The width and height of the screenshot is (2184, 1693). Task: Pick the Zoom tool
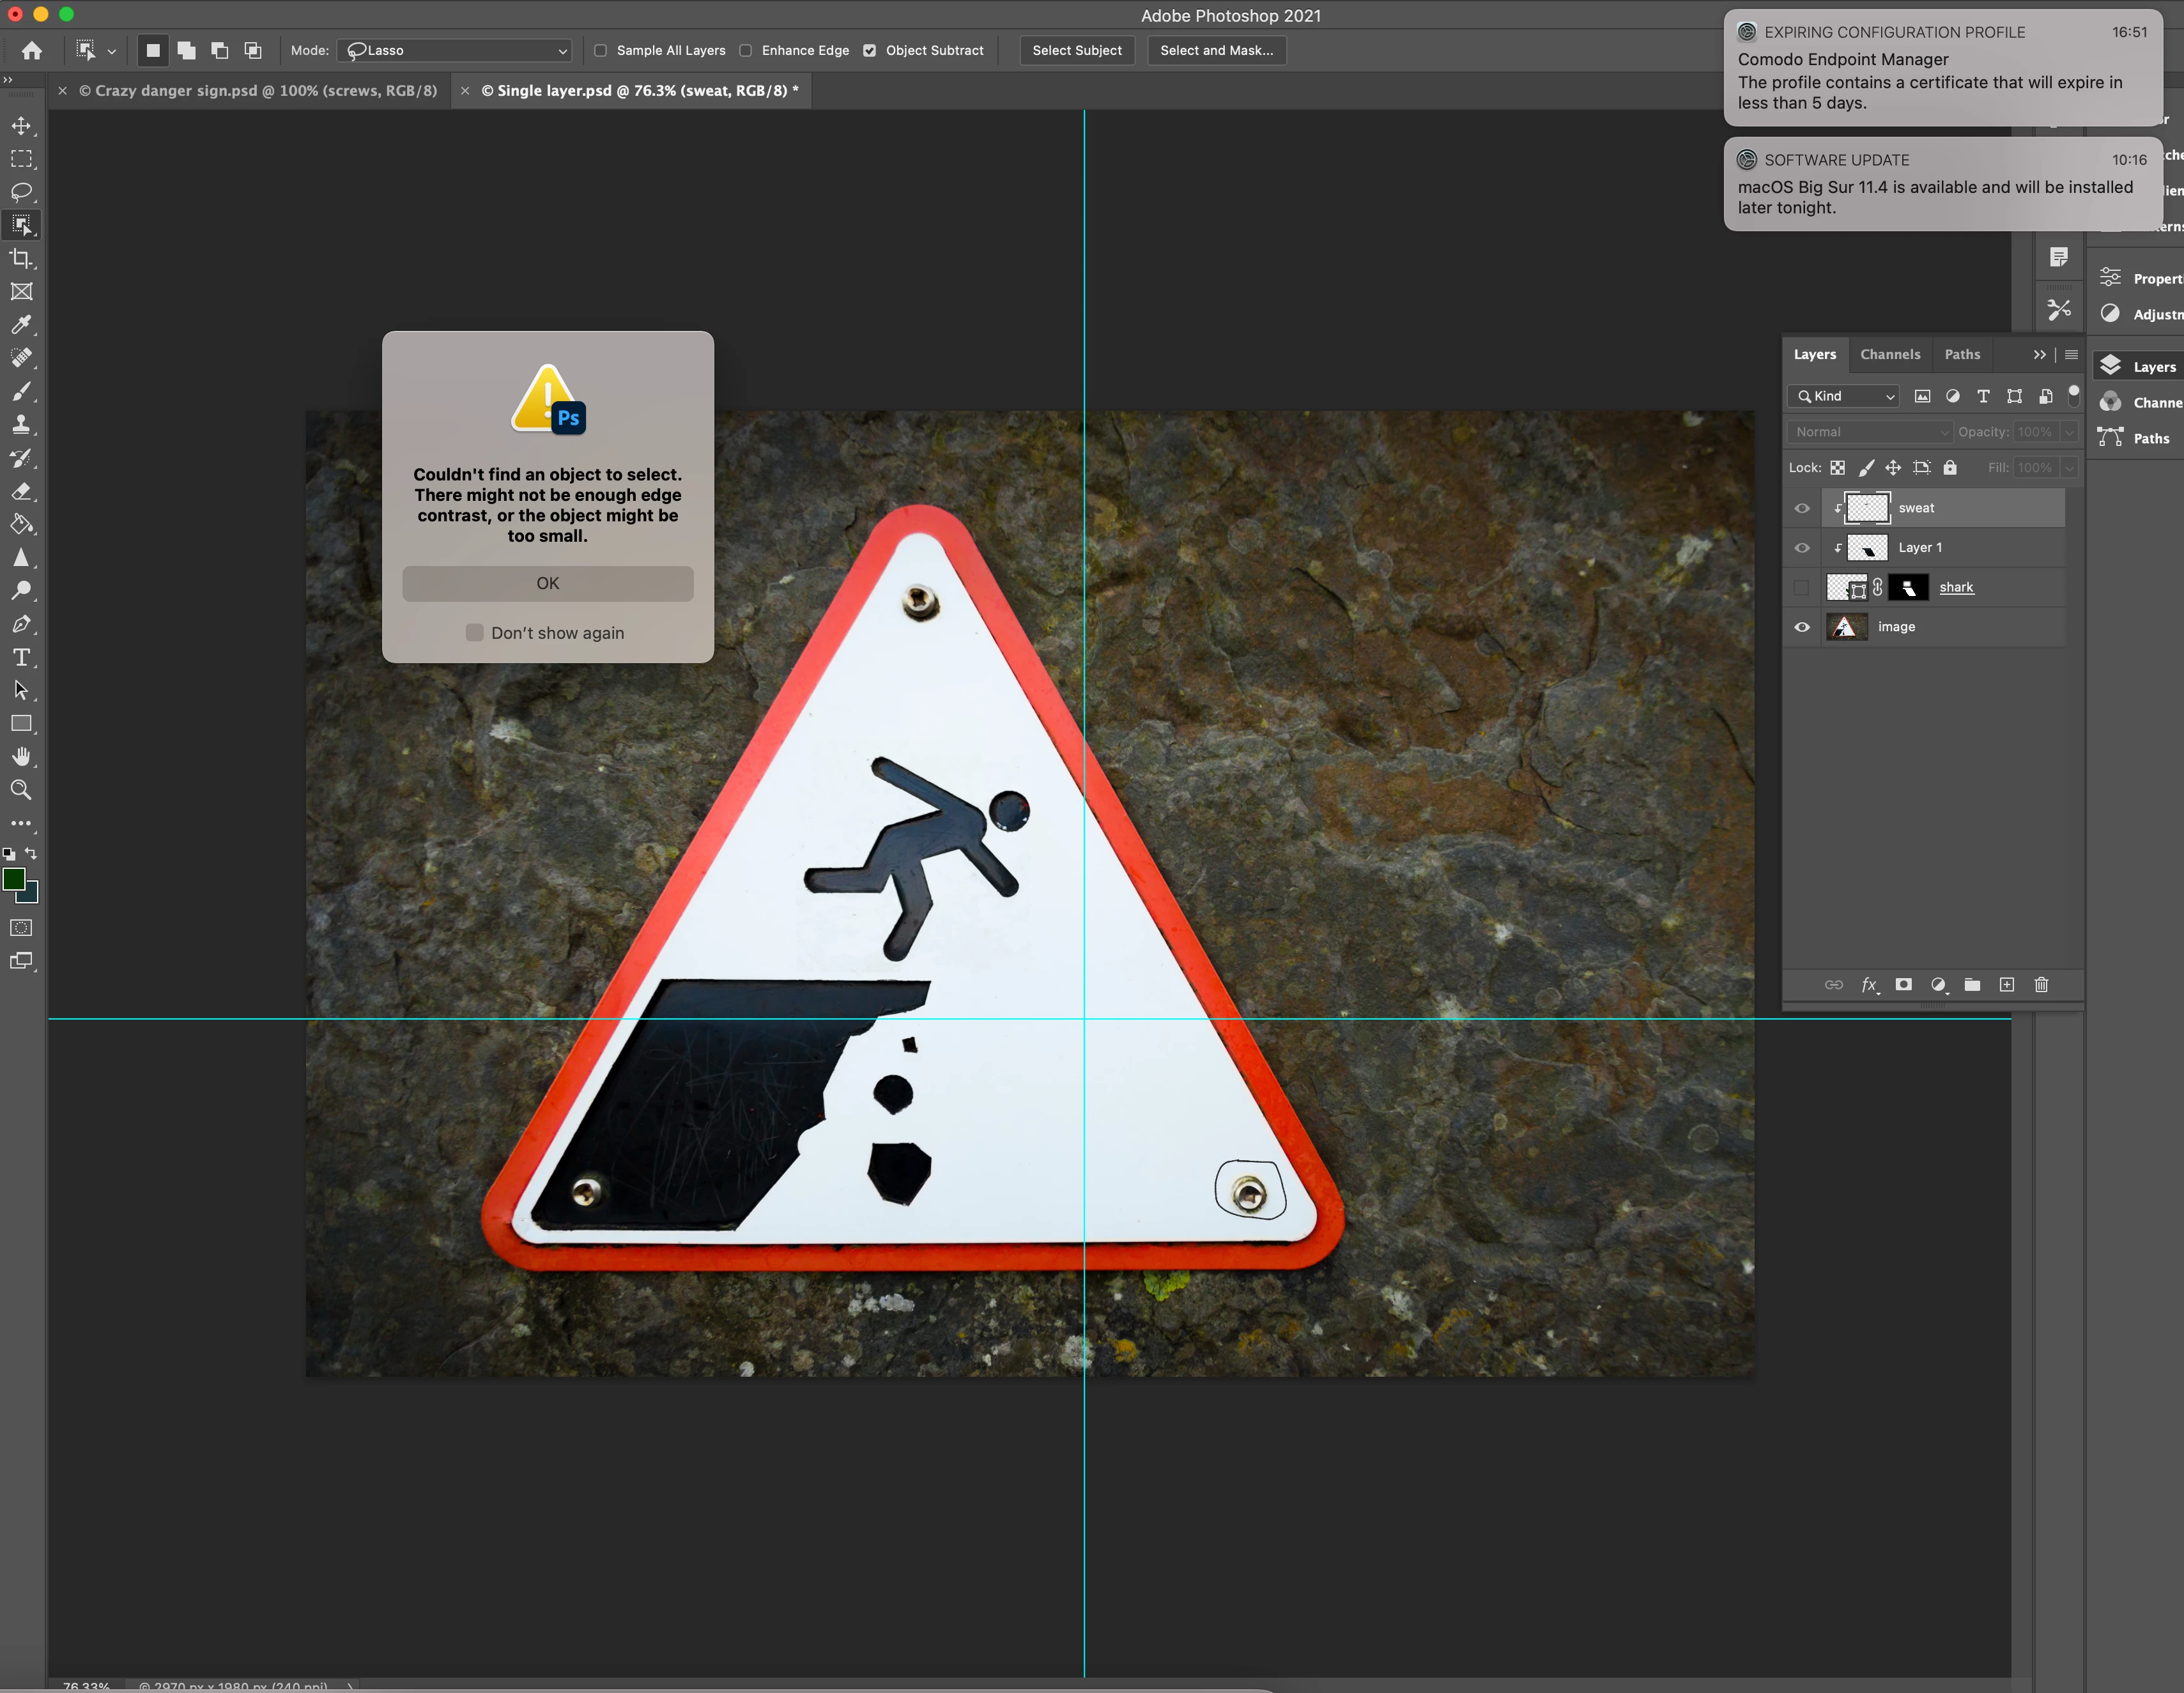click(21, 790)
